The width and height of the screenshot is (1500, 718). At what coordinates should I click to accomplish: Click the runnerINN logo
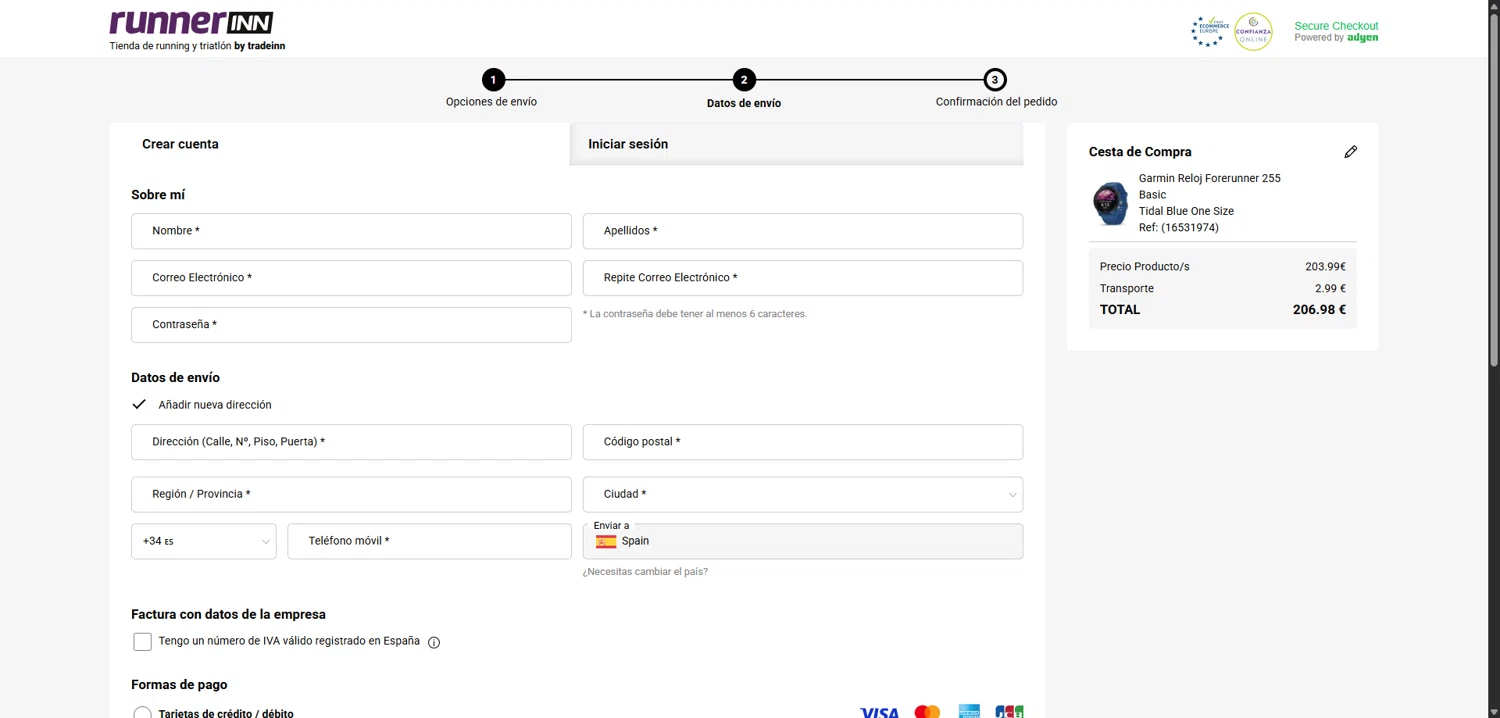[x=191, y=23]
